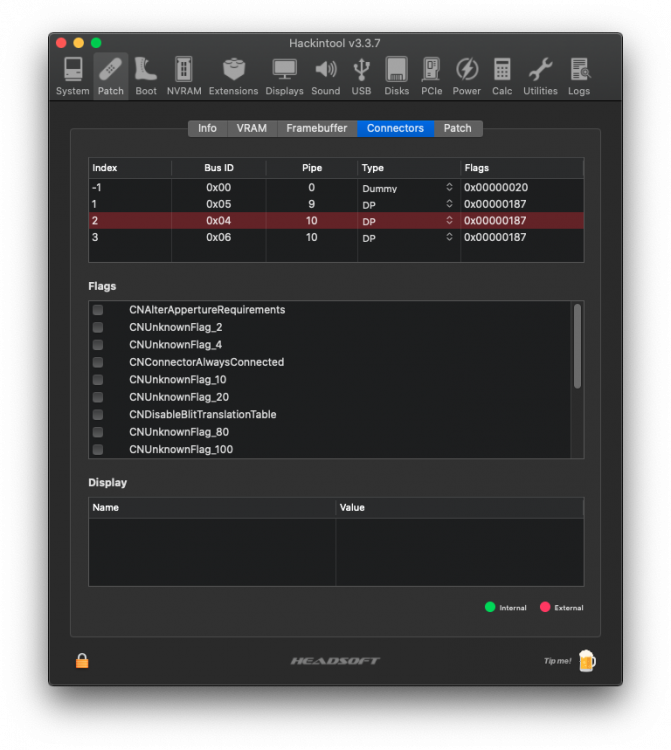
Task: Open the USB section
Action: [361, 76]
